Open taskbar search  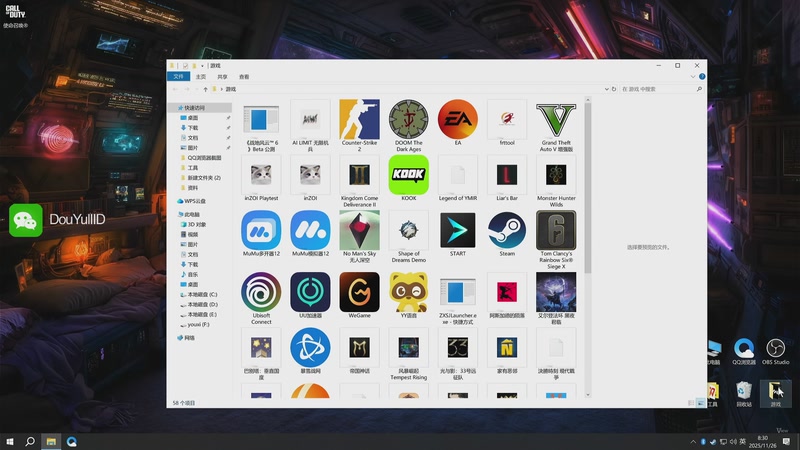point(30,441)
